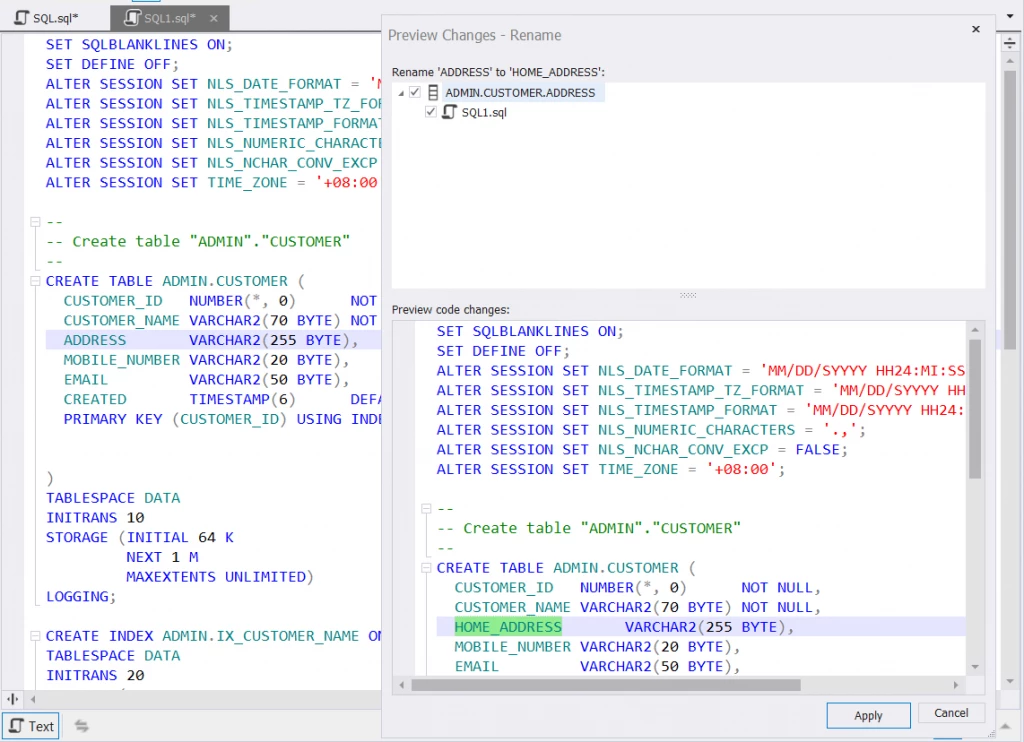
Task: Click the editor split view icon at bottom-left
Action: click(12, 699)
